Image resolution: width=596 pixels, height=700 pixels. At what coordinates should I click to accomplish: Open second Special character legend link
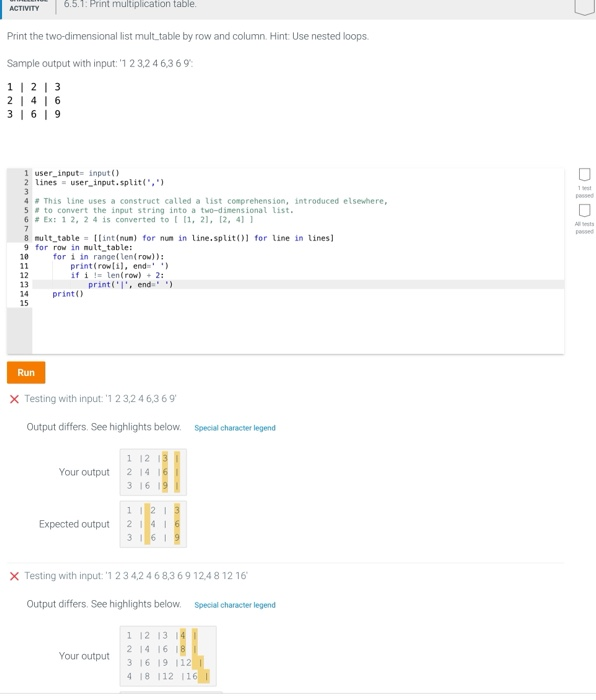click(235, 605)
